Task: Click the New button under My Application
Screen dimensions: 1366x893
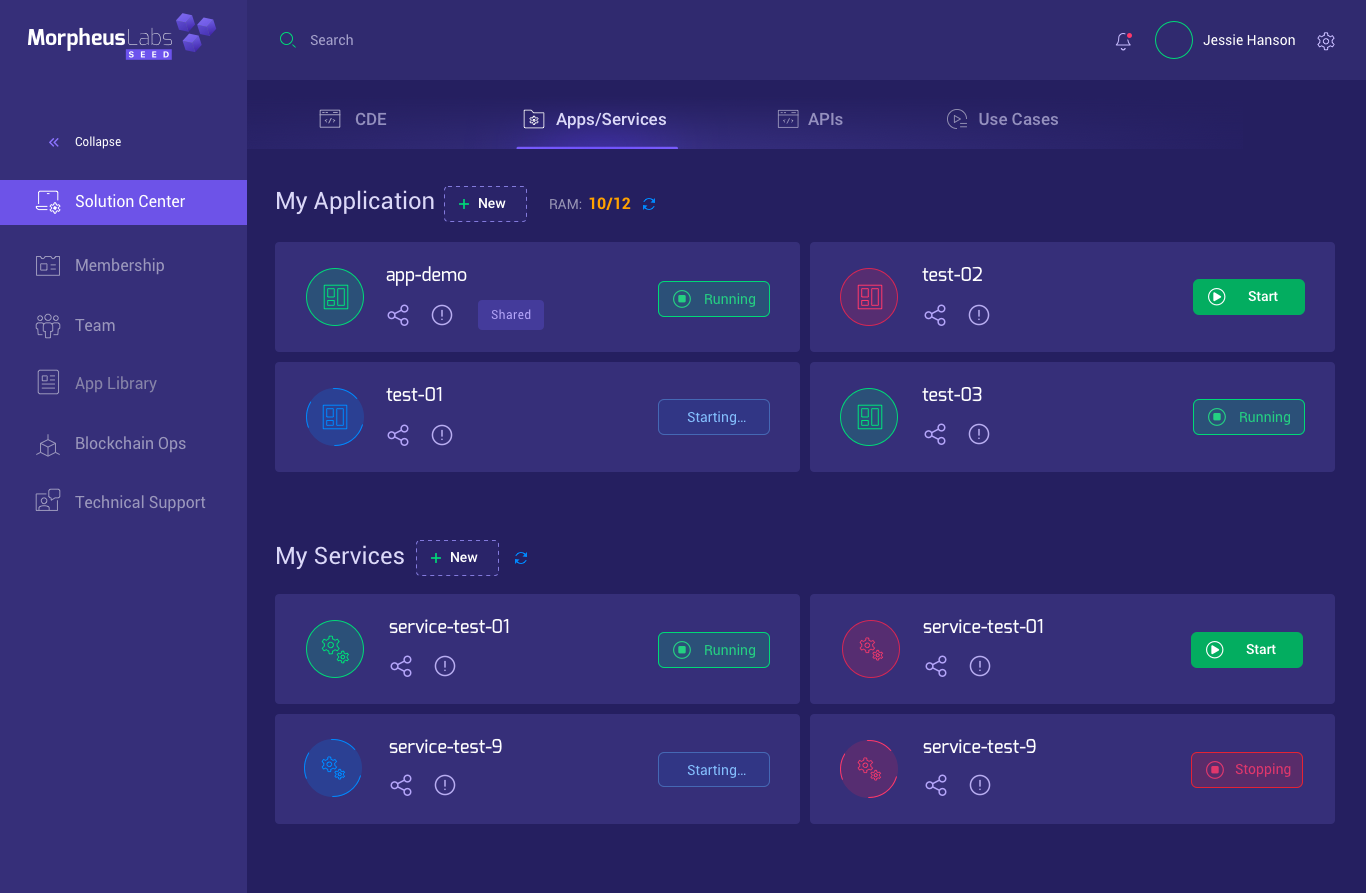Action: pyautogui.click(x=485, y=203)
